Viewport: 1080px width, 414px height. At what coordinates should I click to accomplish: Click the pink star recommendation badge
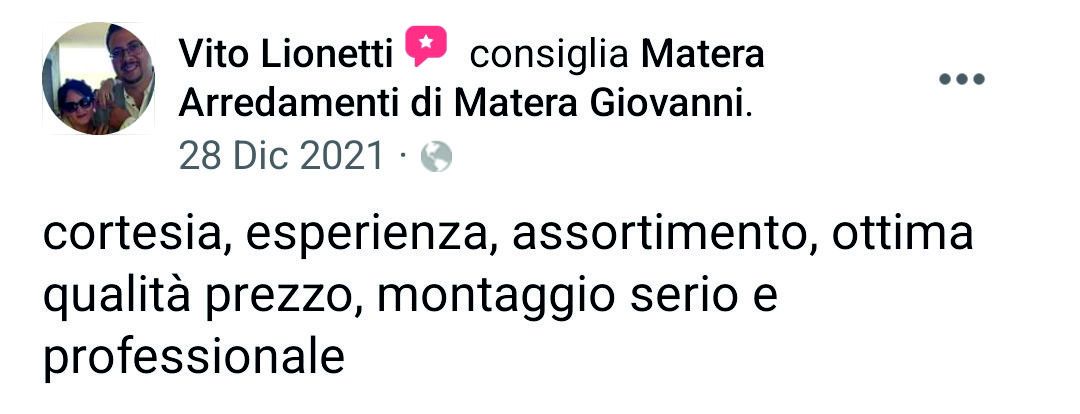[x=426, y=45]
